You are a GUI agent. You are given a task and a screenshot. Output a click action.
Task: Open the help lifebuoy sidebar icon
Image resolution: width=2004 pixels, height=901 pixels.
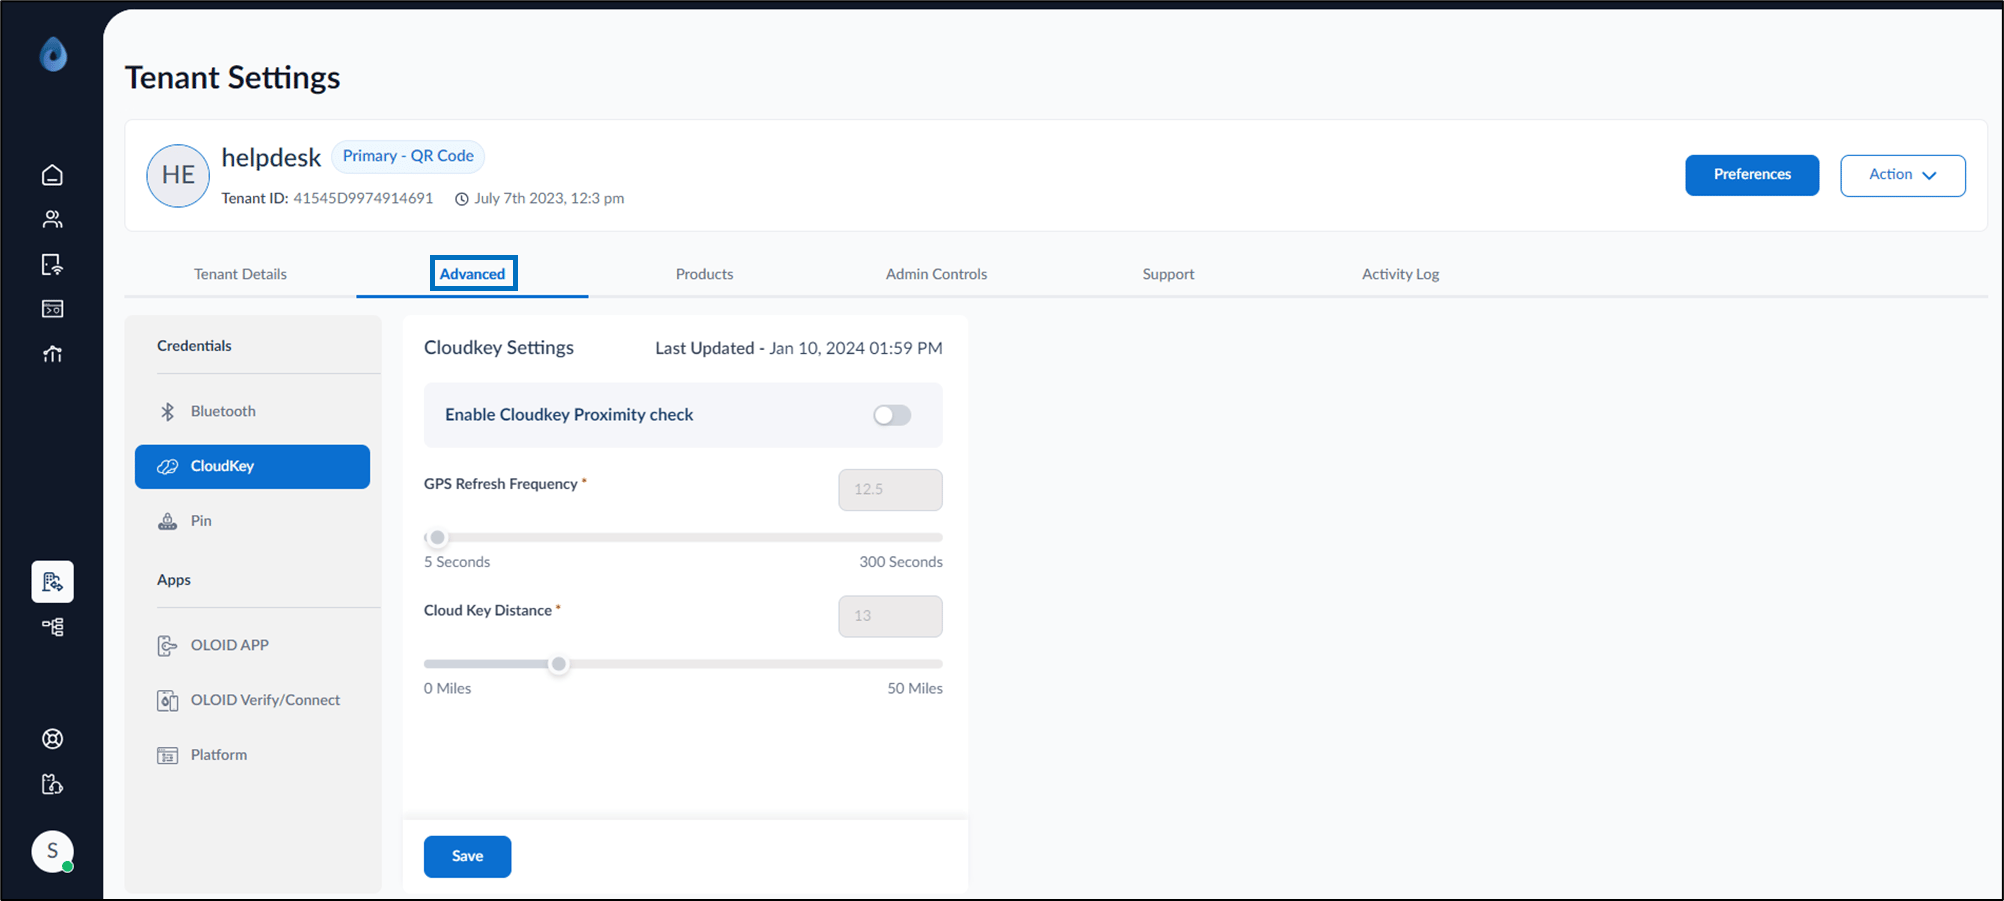pyautogui.click(x=53, y=739)
